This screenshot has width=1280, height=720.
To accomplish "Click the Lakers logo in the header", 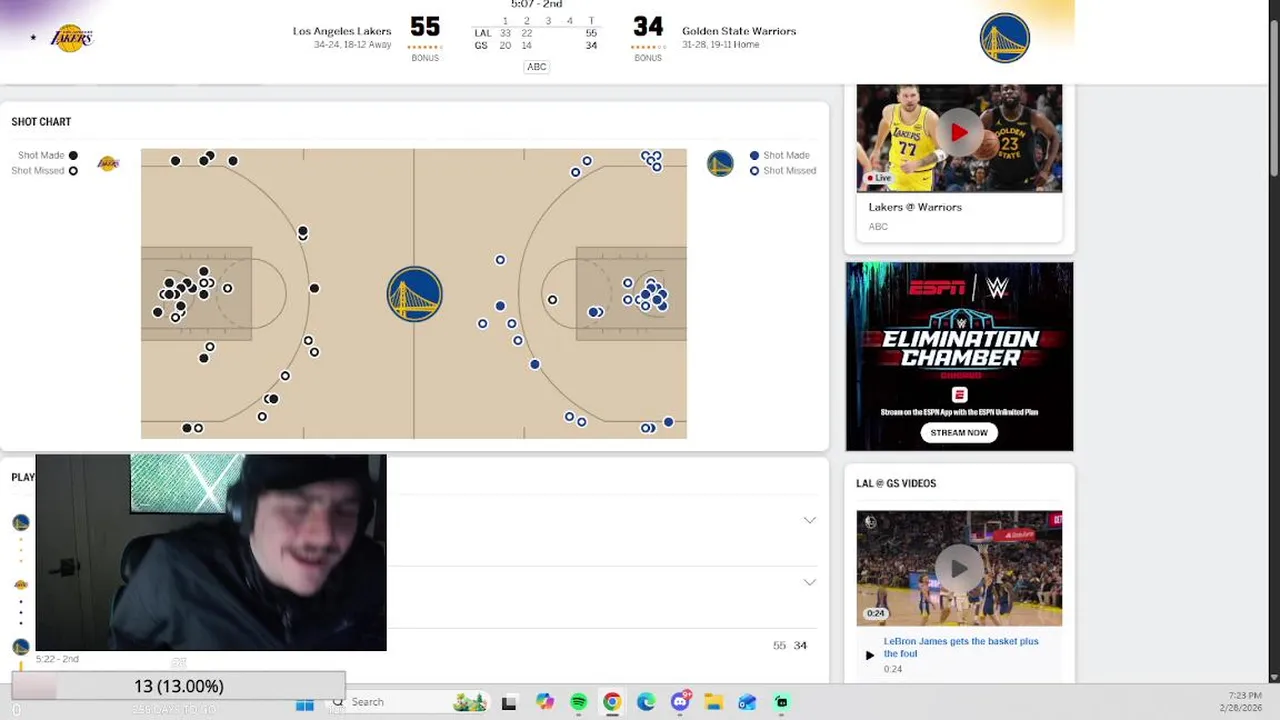I will coord(71,38).
